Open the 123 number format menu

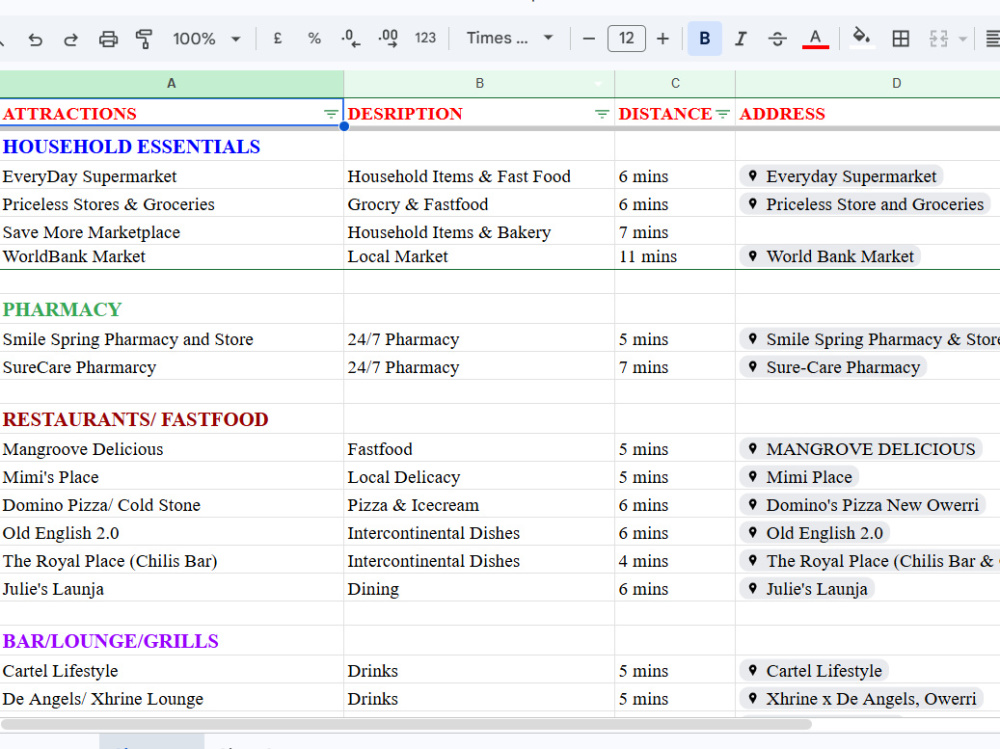click(425, 39)
